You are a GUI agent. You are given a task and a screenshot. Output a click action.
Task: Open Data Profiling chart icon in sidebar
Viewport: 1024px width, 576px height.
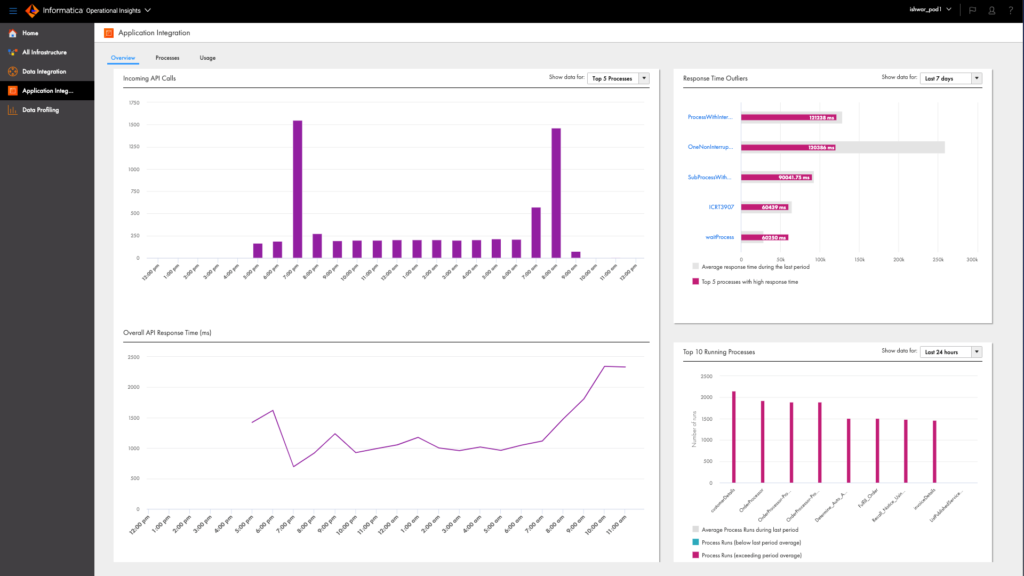[13, 110]
